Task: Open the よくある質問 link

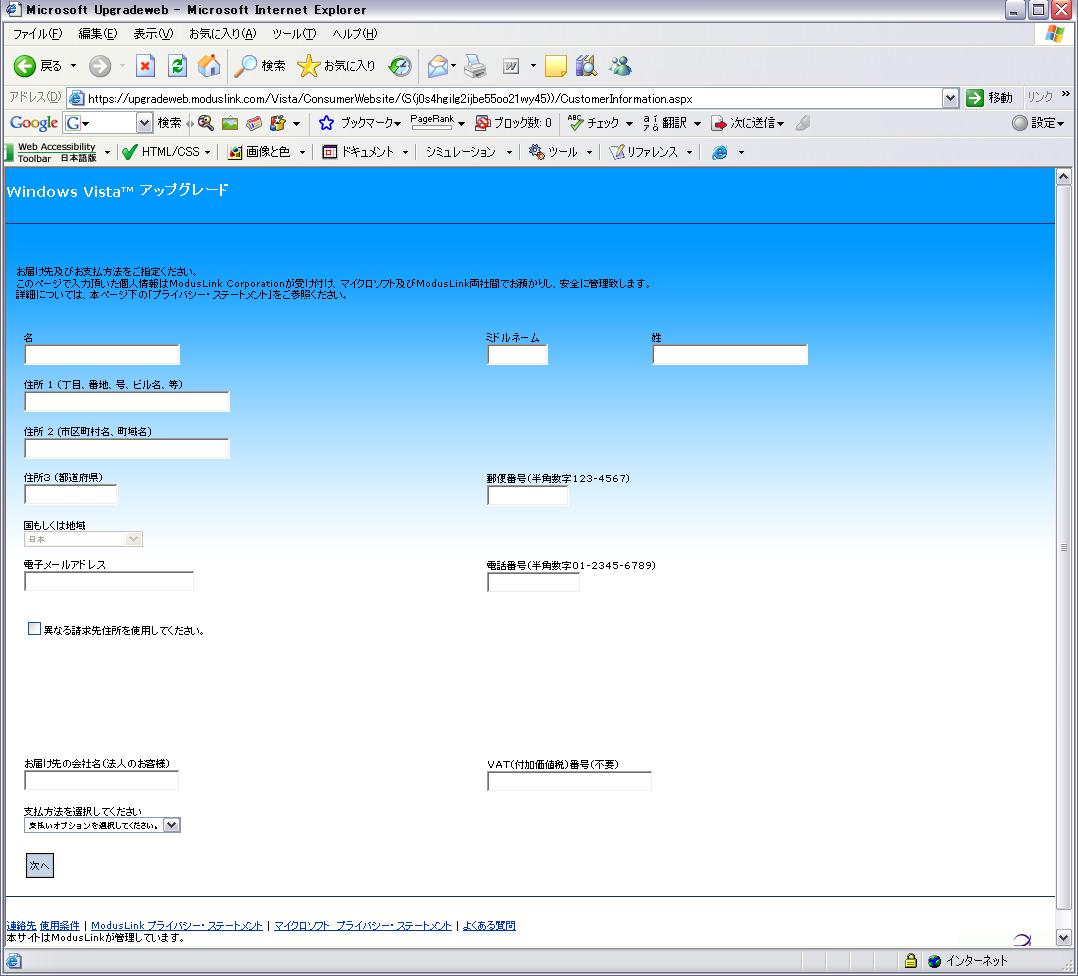Action: 489,926
